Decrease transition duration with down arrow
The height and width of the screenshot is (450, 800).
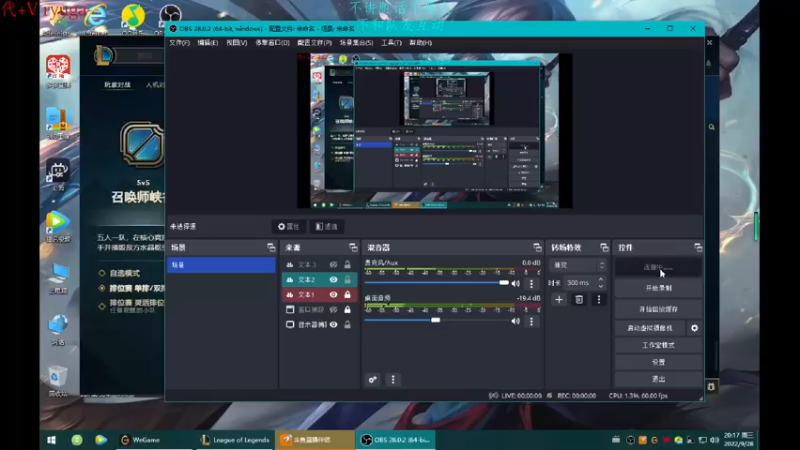click(x=601, y=286)
